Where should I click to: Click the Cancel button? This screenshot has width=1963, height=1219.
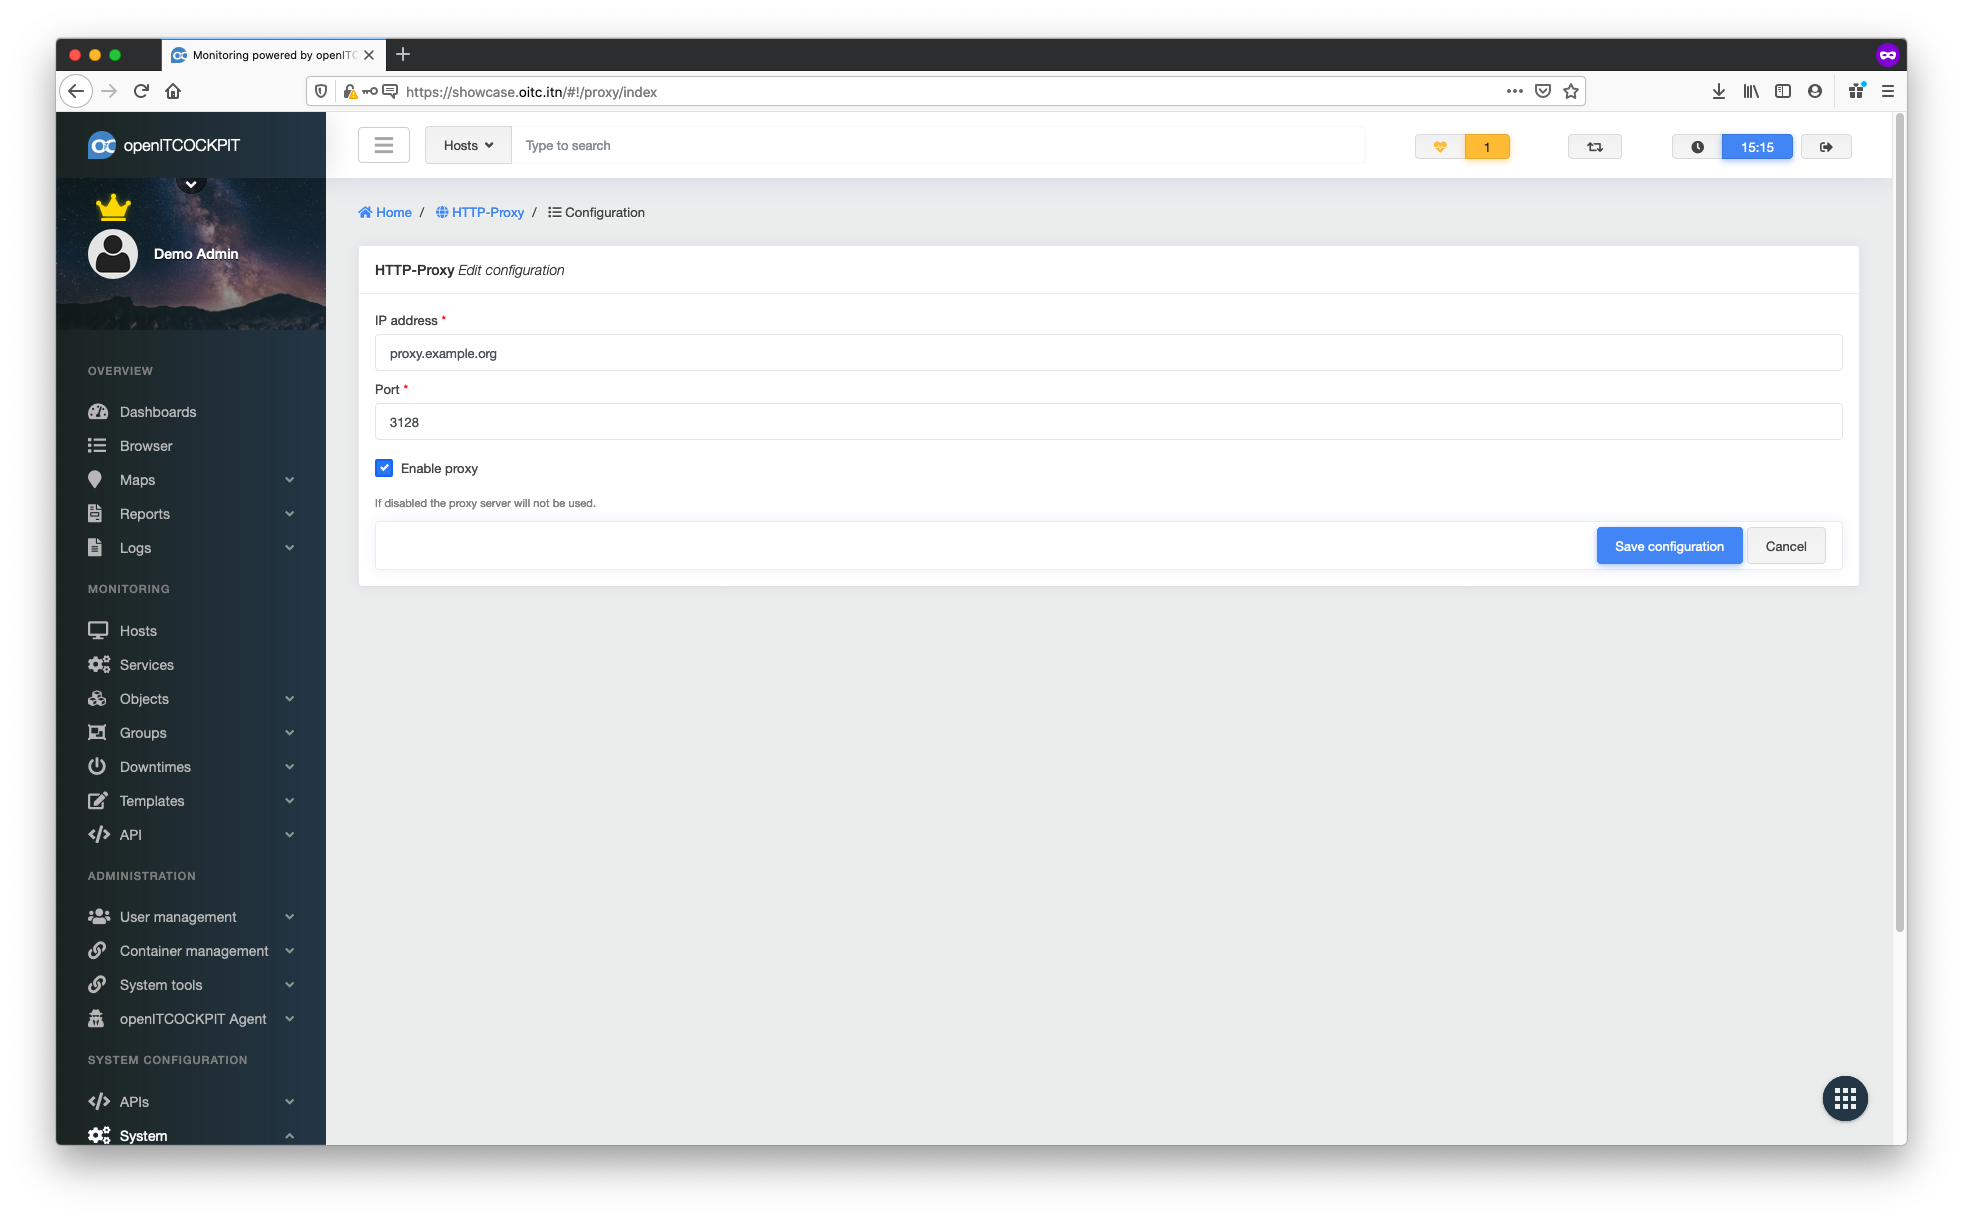1786,546
